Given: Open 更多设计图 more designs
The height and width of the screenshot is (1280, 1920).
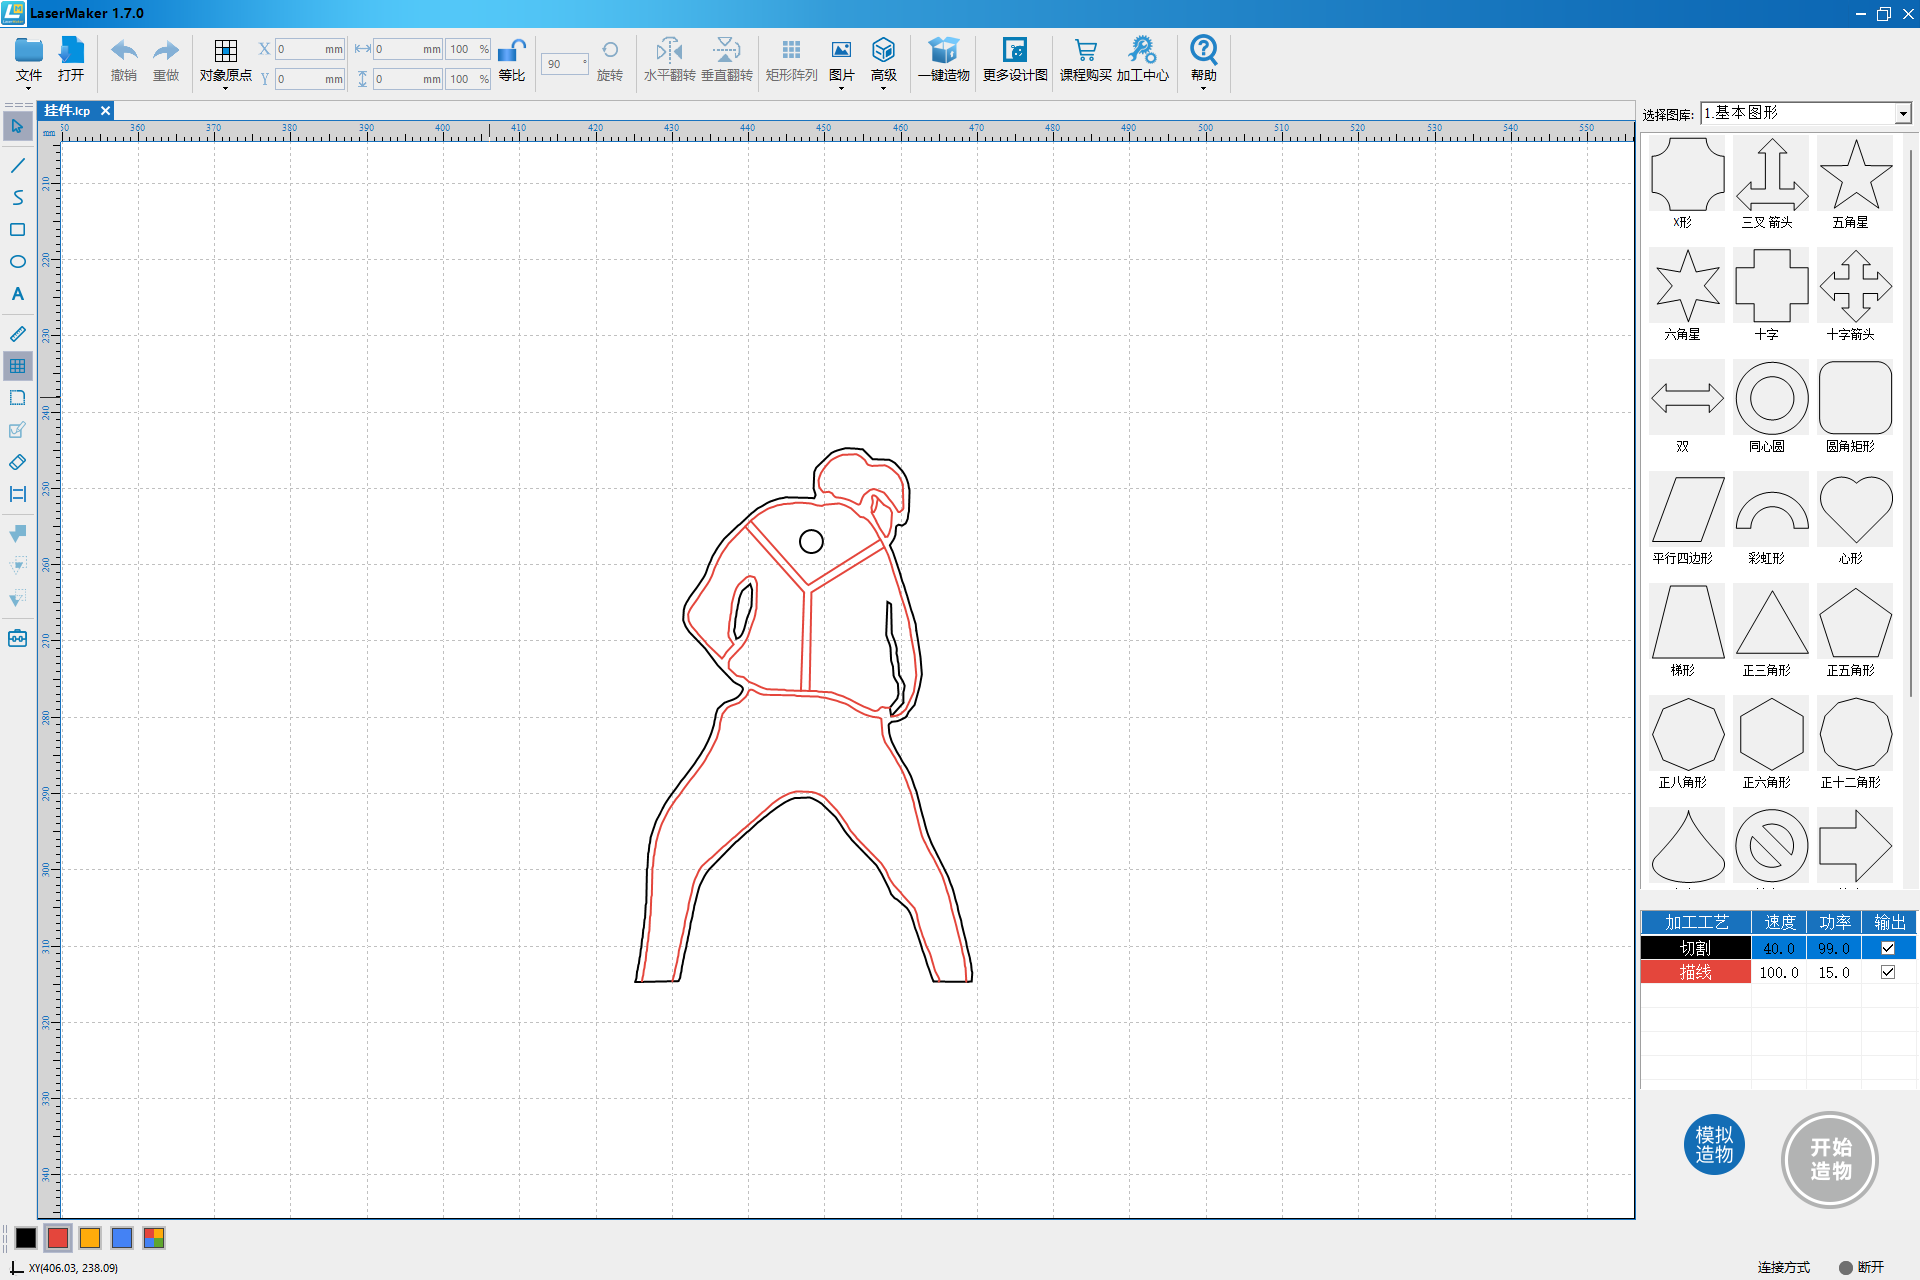Looking at the screenshot, I should 1015,60.
